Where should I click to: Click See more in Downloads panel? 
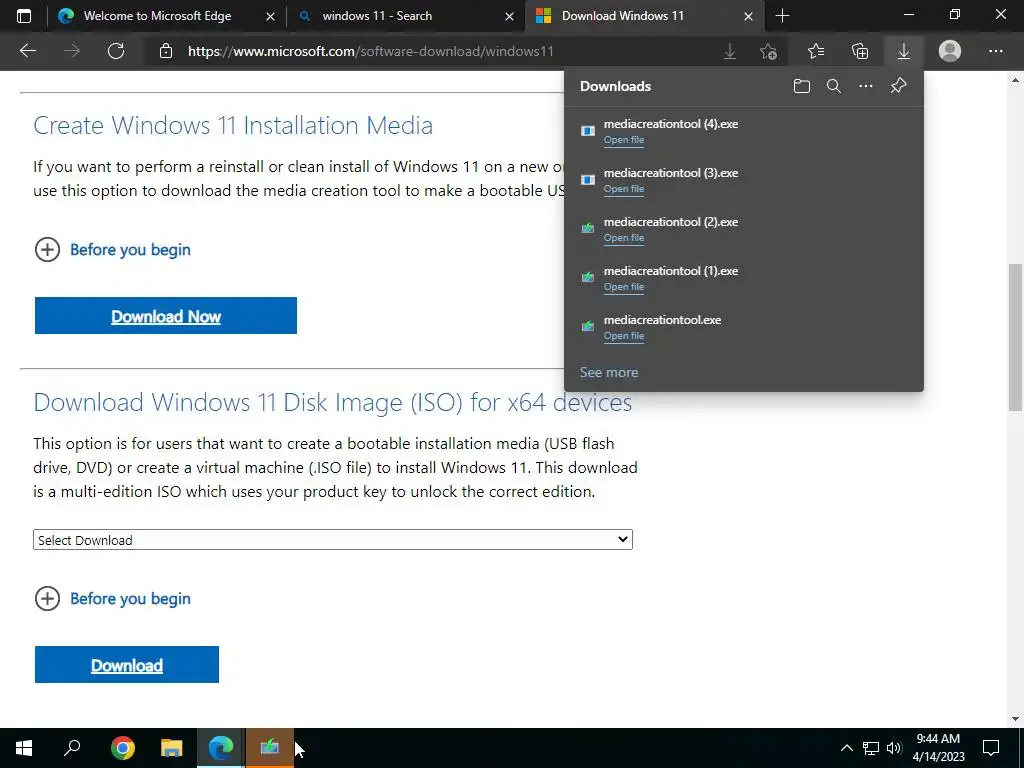point(609,372)
